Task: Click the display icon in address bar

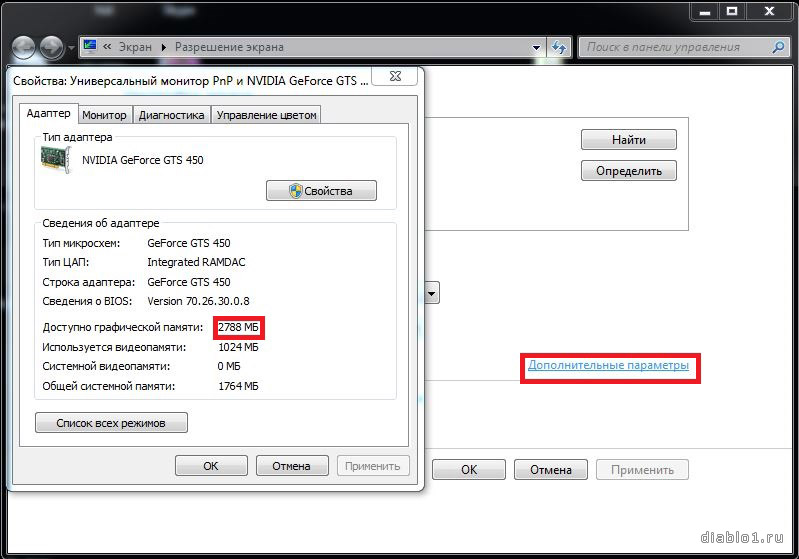Action: (x=90, y=47)
